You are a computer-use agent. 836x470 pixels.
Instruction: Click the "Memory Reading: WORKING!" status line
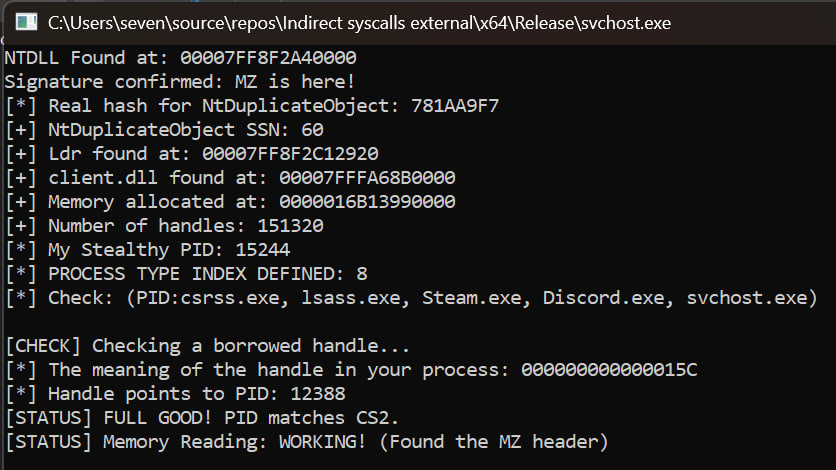coord(306,442)
